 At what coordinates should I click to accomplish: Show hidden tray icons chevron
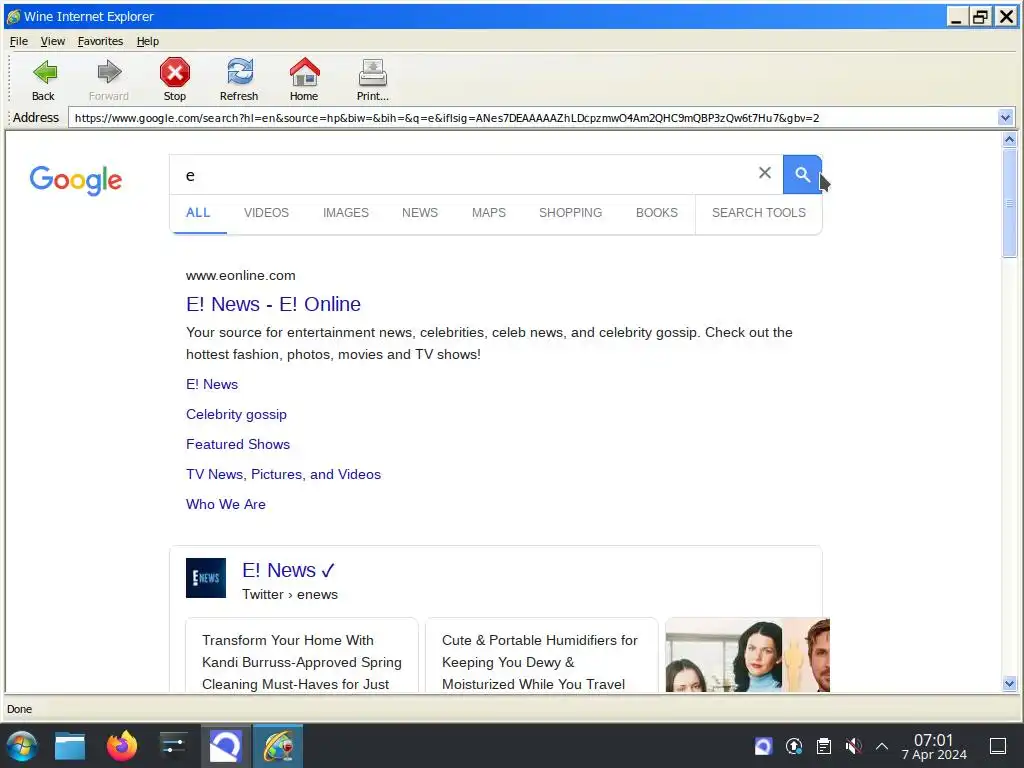click(x=882, y=746)
